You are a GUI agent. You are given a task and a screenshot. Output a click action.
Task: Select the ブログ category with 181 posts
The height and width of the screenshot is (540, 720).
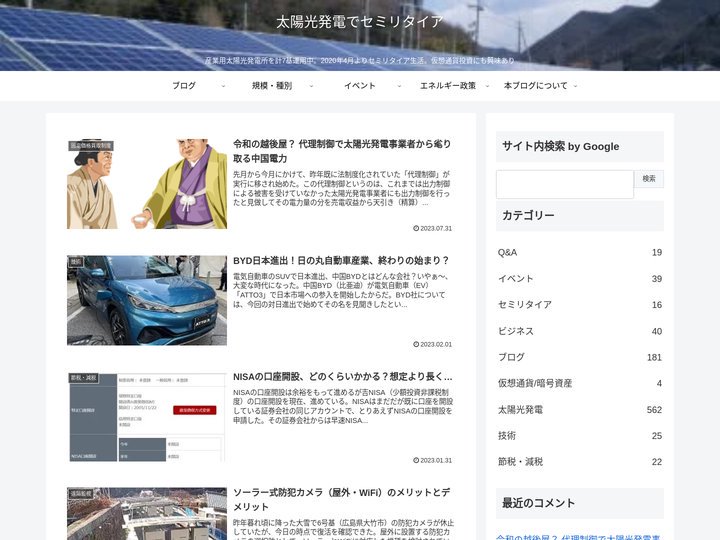point(580,357)
